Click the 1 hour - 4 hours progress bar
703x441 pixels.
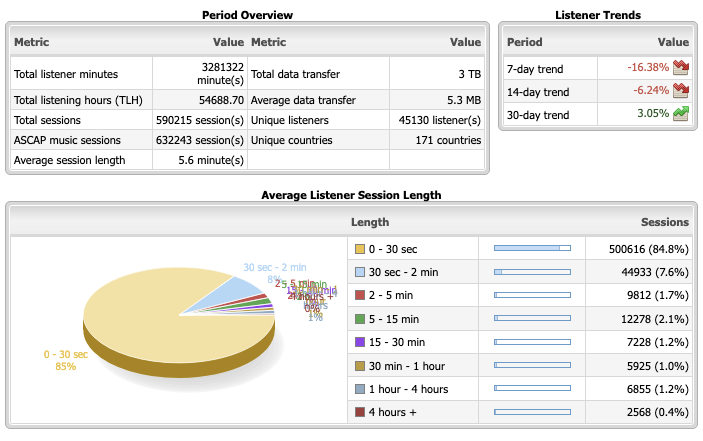[532, 388]
